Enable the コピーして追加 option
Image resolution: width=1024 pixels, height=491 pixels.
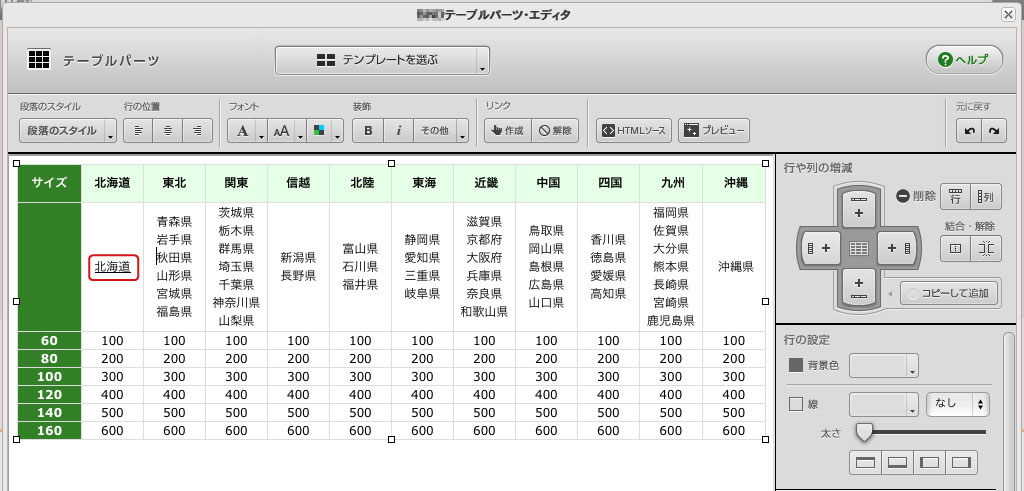pyautogui.click(x=950, y=294)
